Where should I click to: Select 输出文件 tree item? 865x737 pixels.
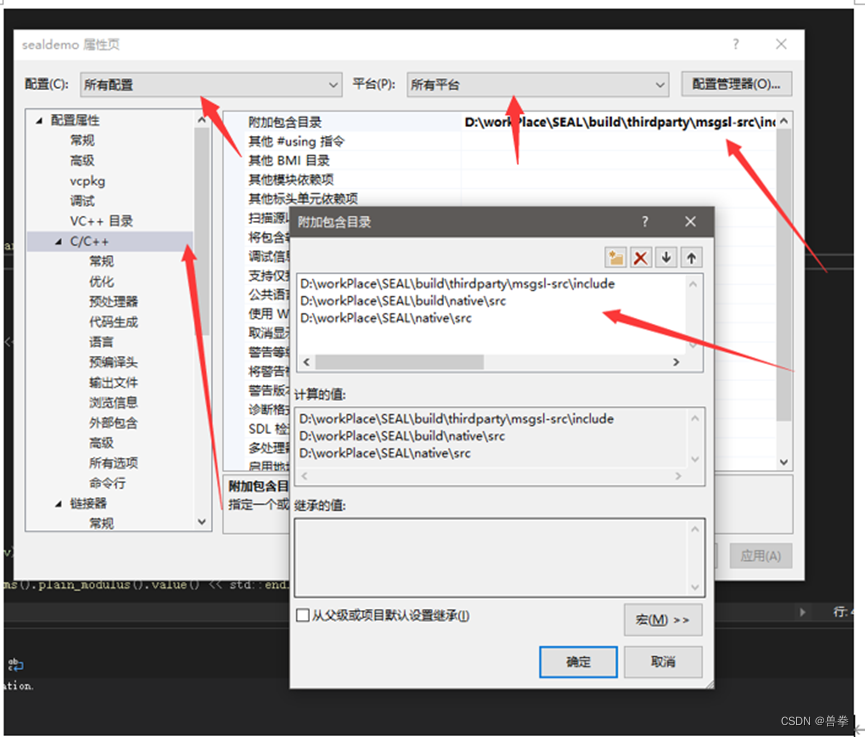tap(114, 382)
